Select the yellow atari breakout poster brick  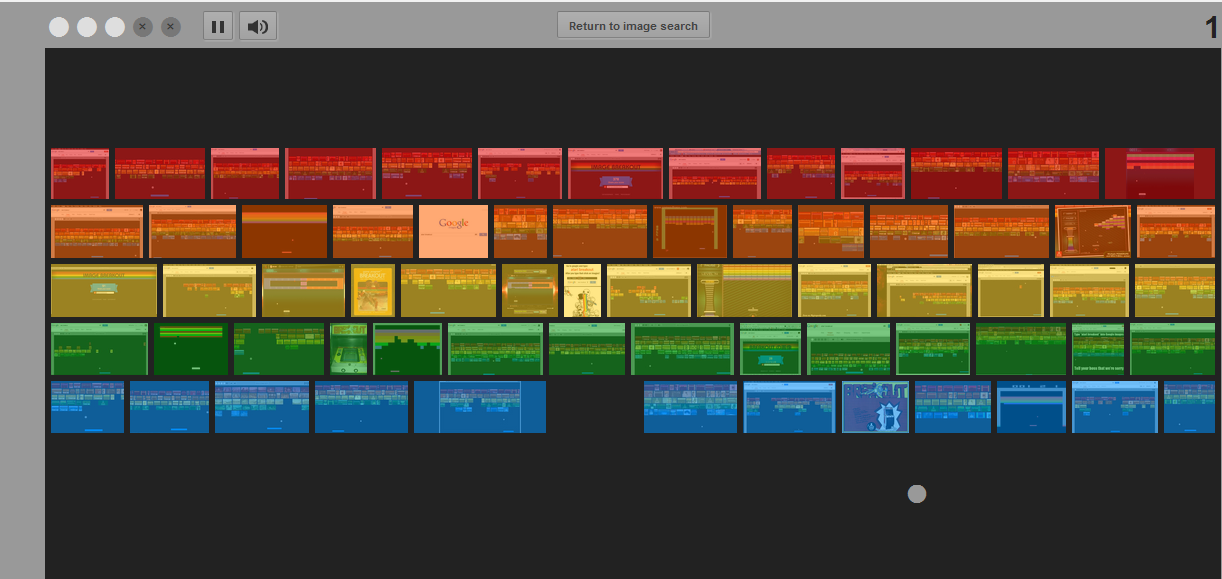(372, 290)
